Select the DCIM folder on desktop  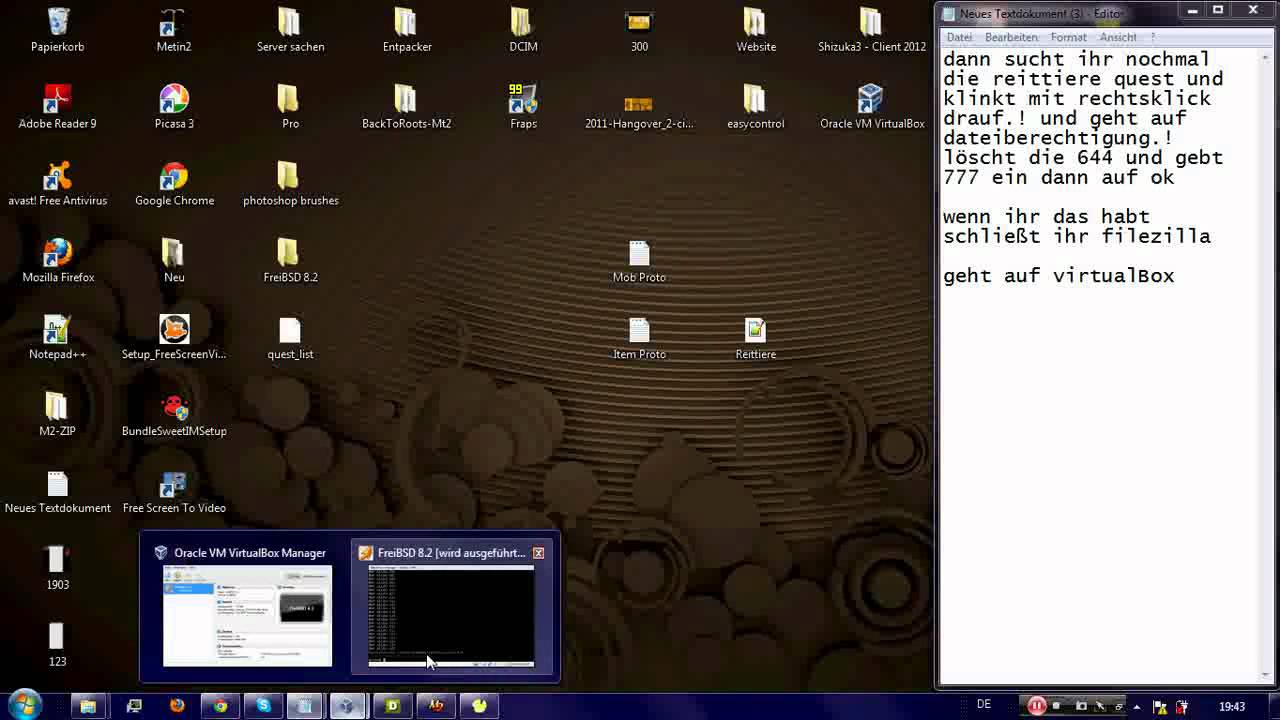(x=523, y=29)
